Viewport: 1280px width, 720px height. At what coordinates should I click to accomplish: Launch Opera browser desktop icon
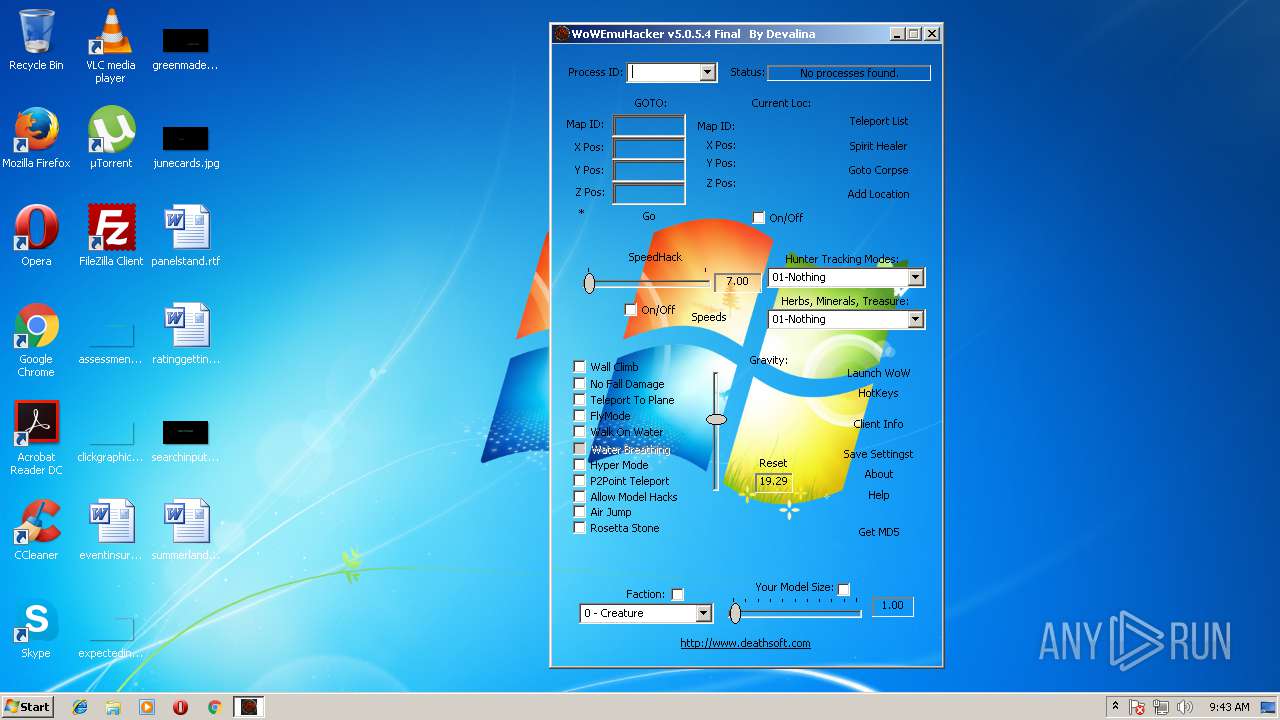(36, 236)
